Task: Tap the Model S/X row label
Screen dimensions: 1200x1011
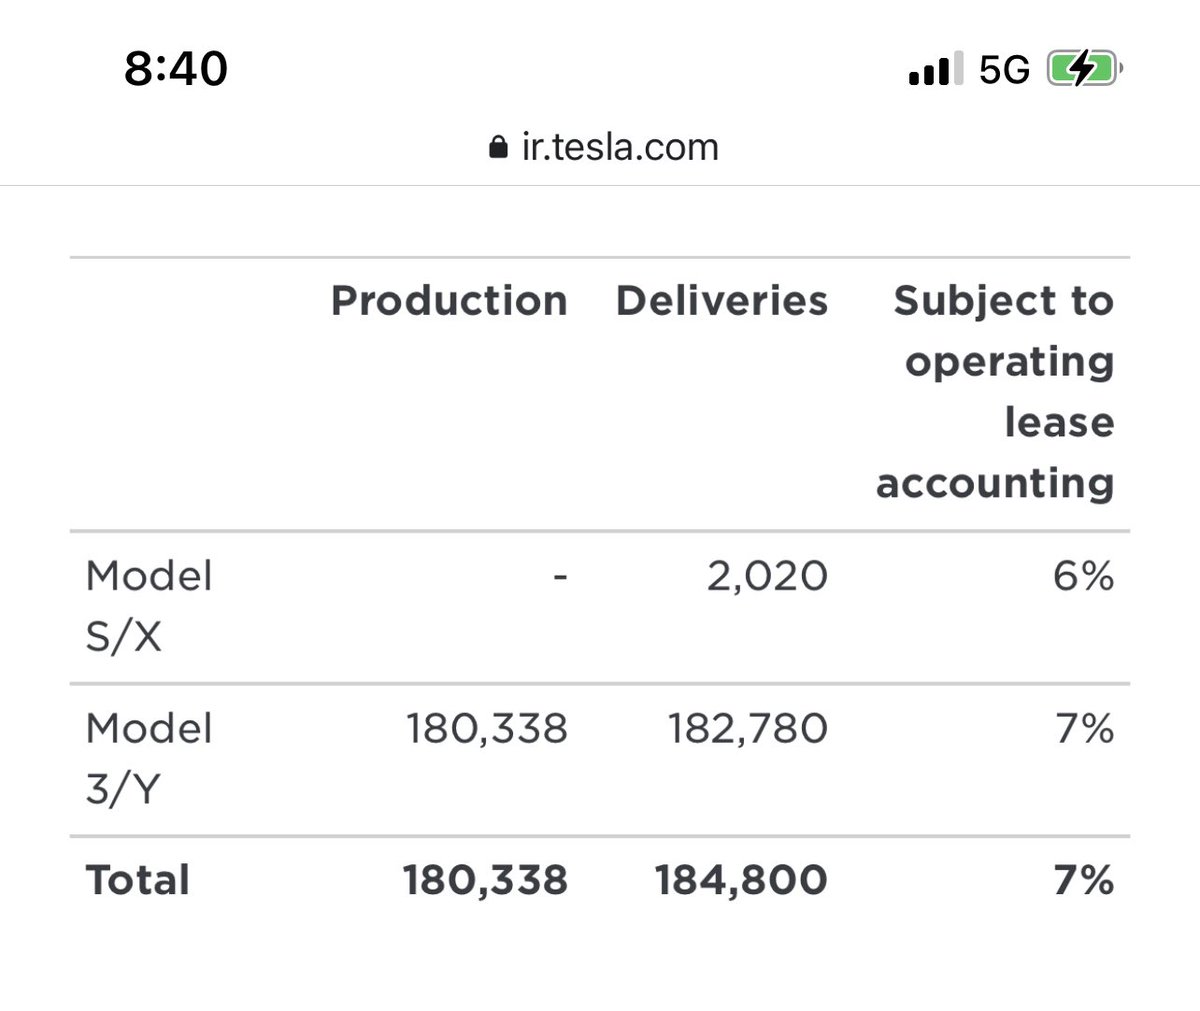Action: pos(149,605)
